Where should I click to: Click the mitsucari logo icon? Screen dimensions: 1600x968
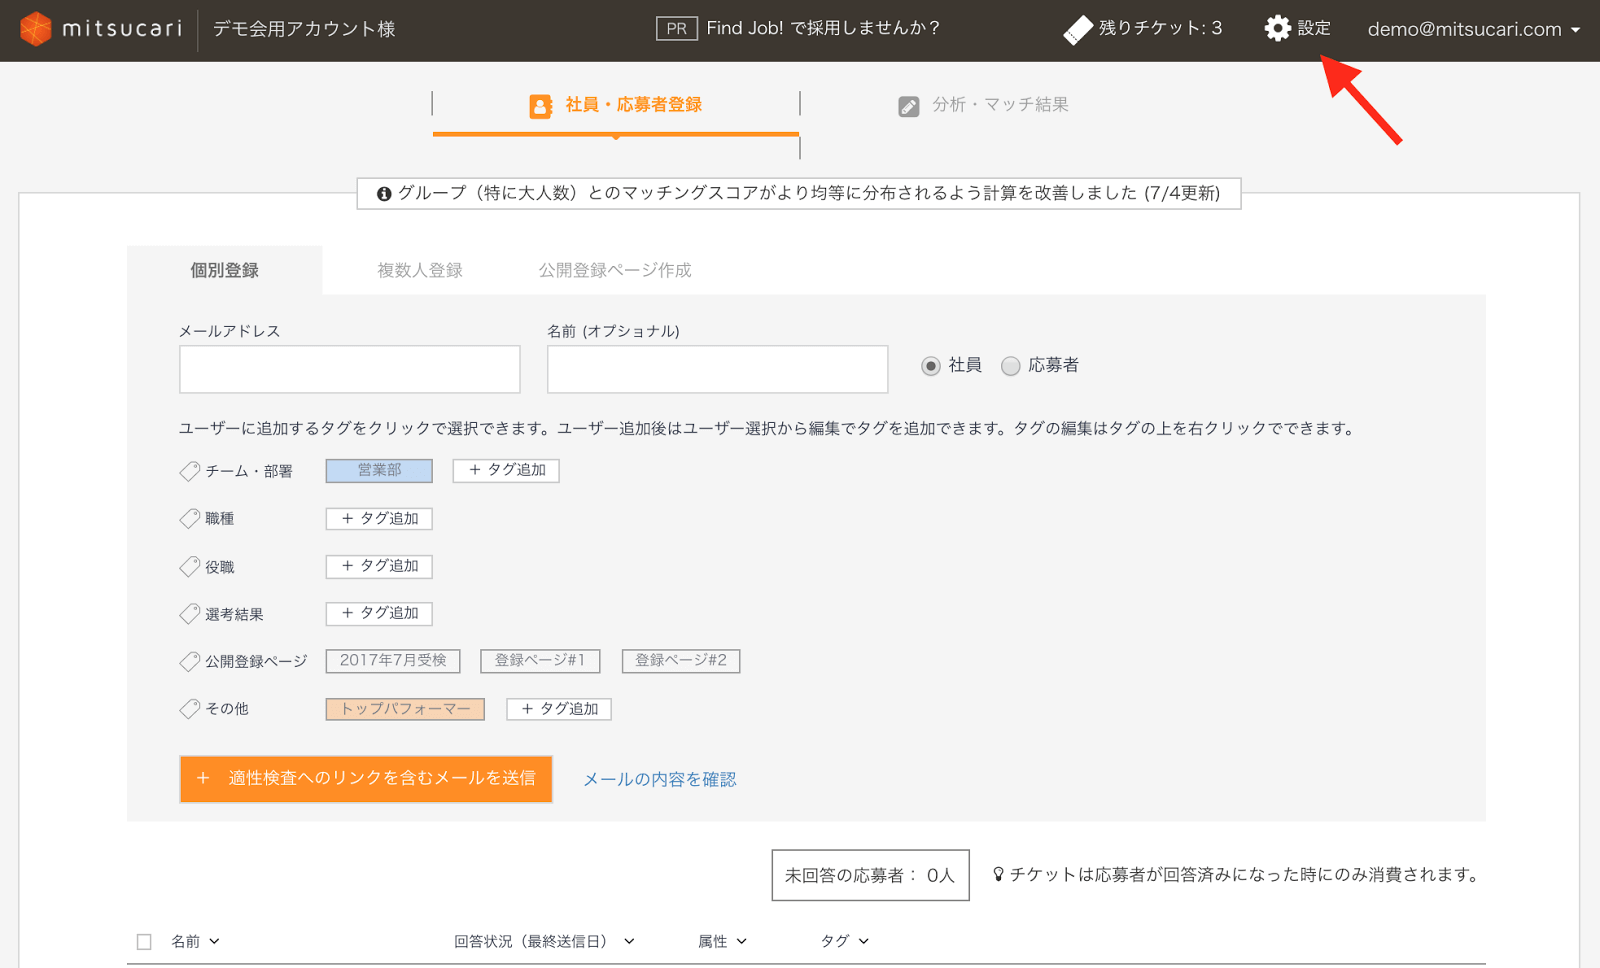tap(38, 28)
